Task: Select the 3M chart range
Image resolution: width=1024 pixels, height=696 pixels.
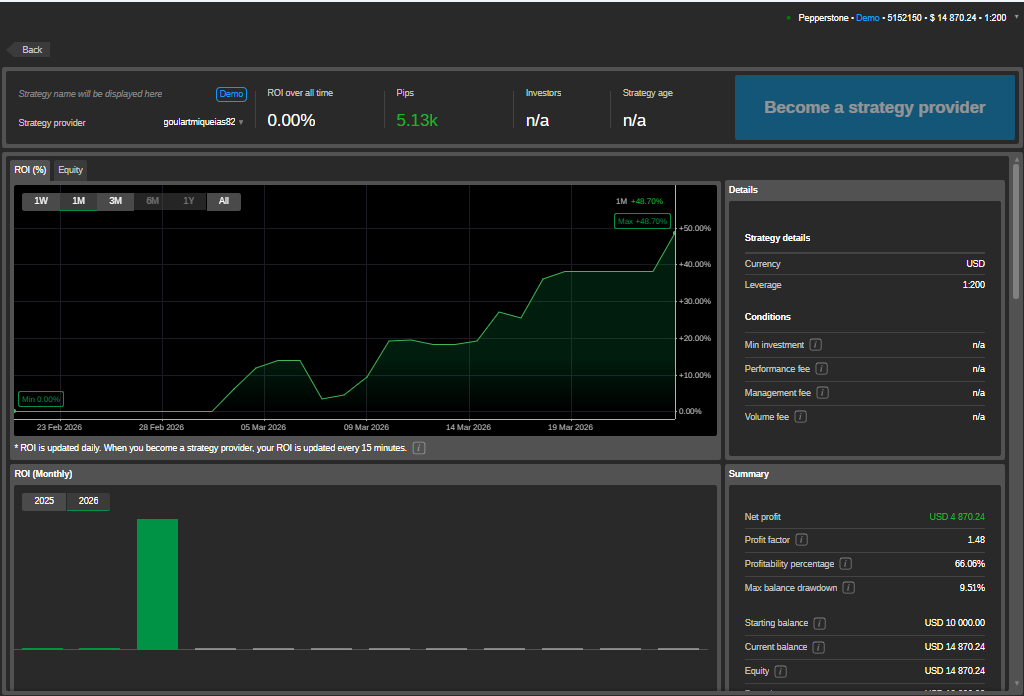Action: pos(116,201)
